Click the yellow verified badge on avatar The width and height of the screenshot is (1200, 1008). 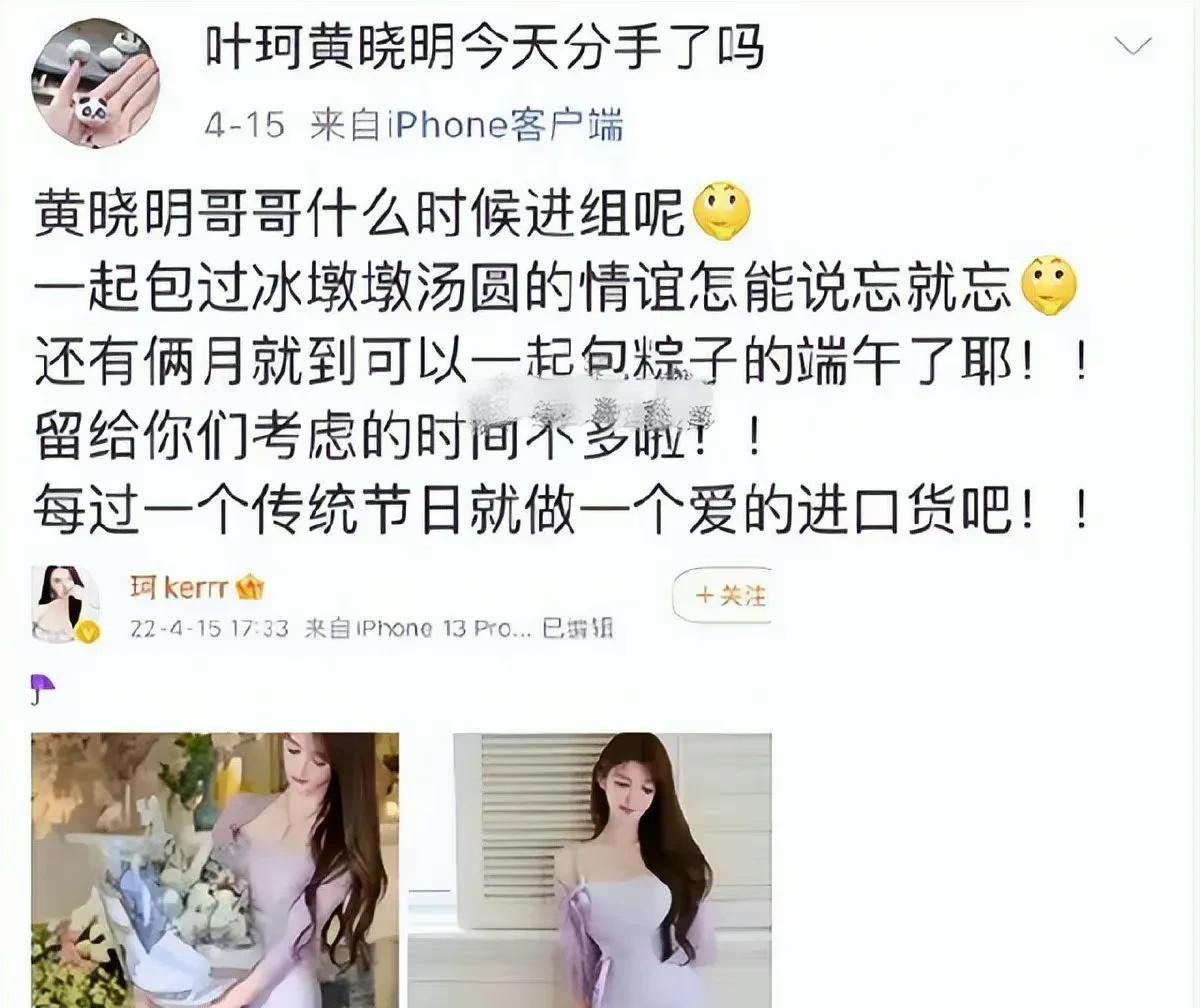tap(88, 632)
